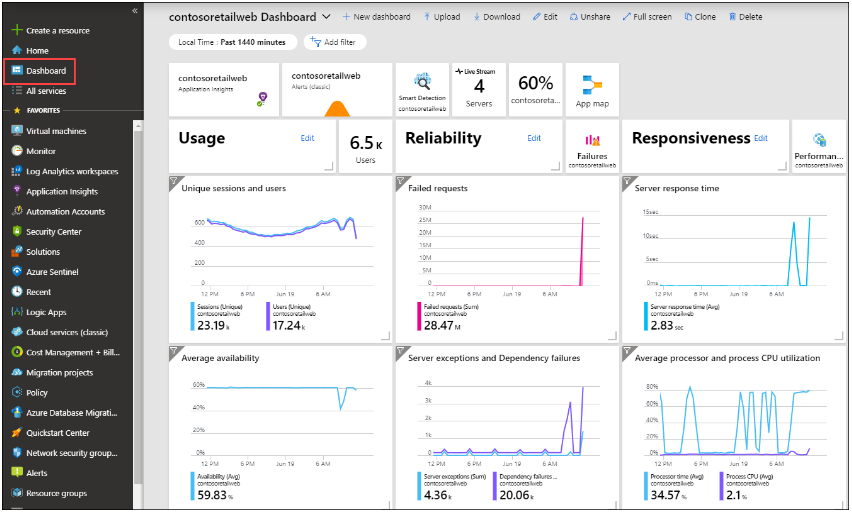Open the App map tile
The image size is (852, 513).
tap(592, 90)
